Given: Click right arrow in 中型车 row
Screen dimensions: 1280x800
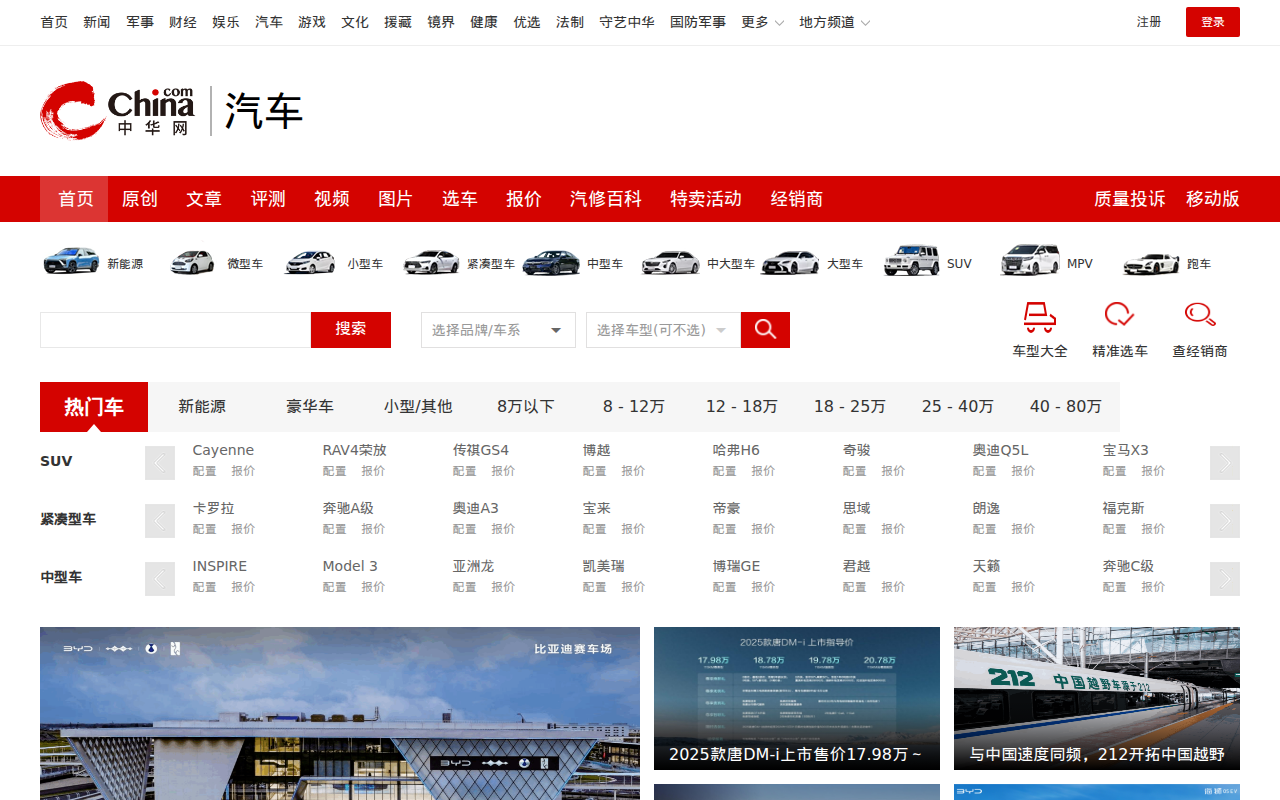Looking at the screenshot, I should [1225, 579].
